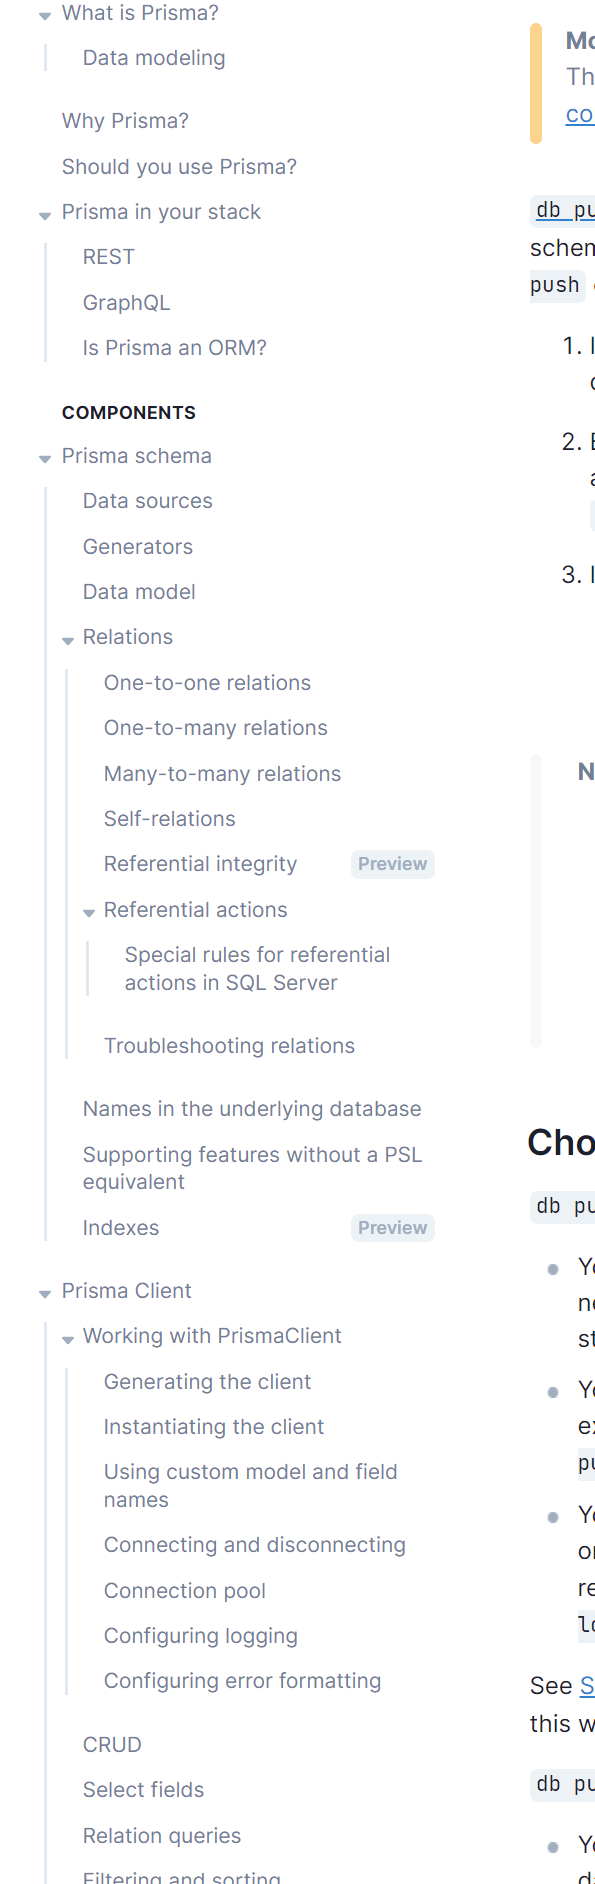Open Is Prisma an ORM? page

click(x=174, y=347)
